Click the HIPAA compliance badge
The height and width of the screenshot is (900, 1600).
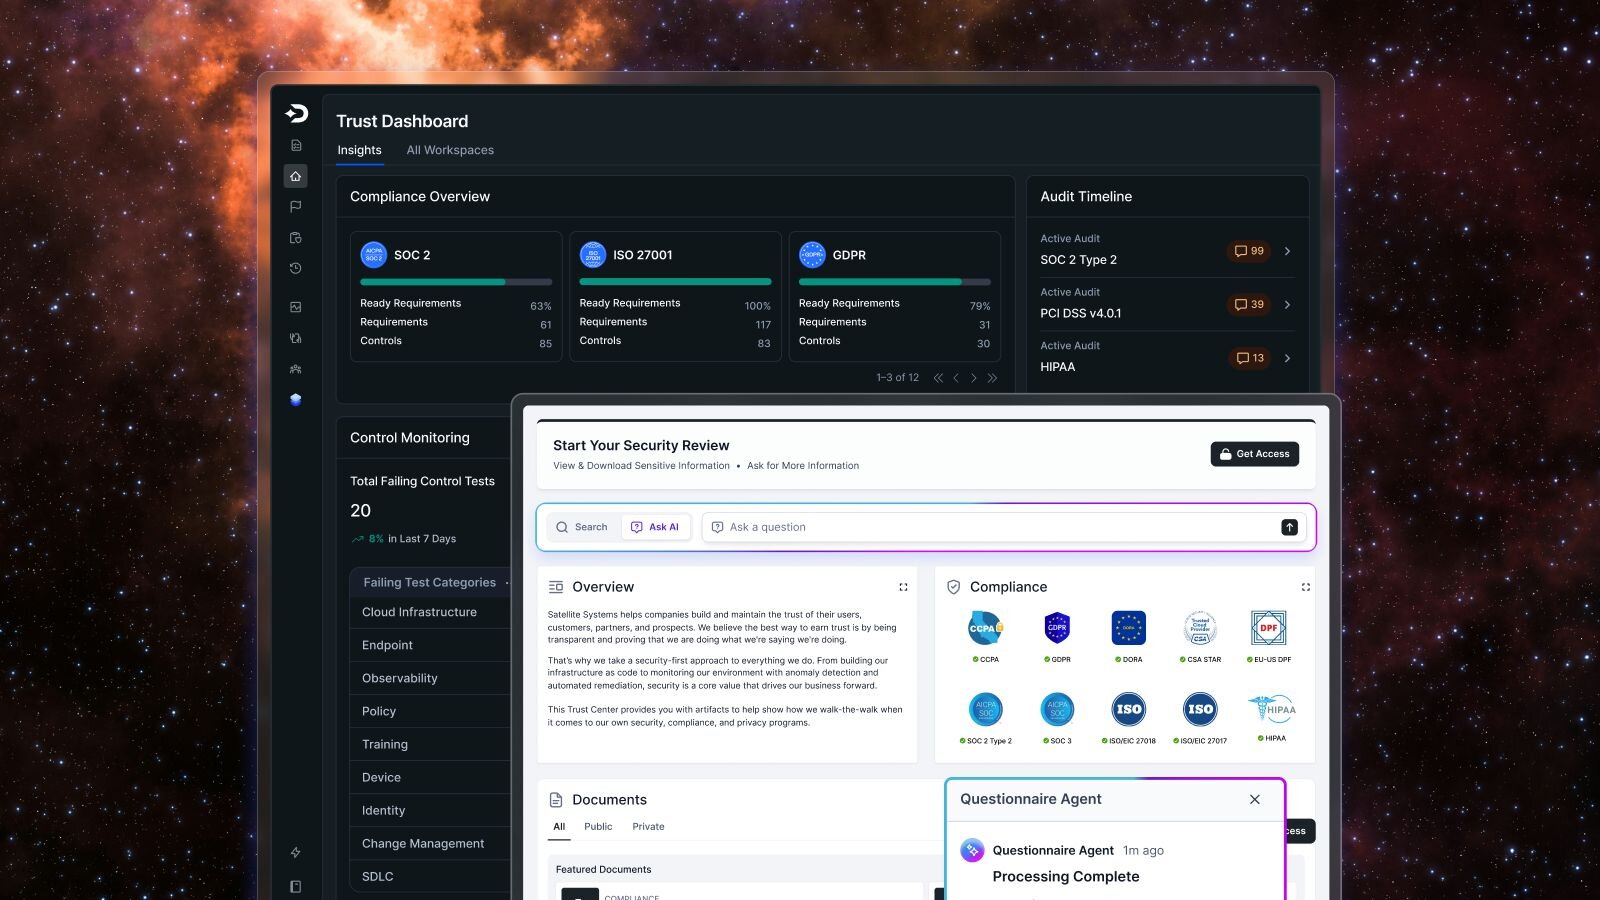pyautogui.click(x=1274, y=718)
